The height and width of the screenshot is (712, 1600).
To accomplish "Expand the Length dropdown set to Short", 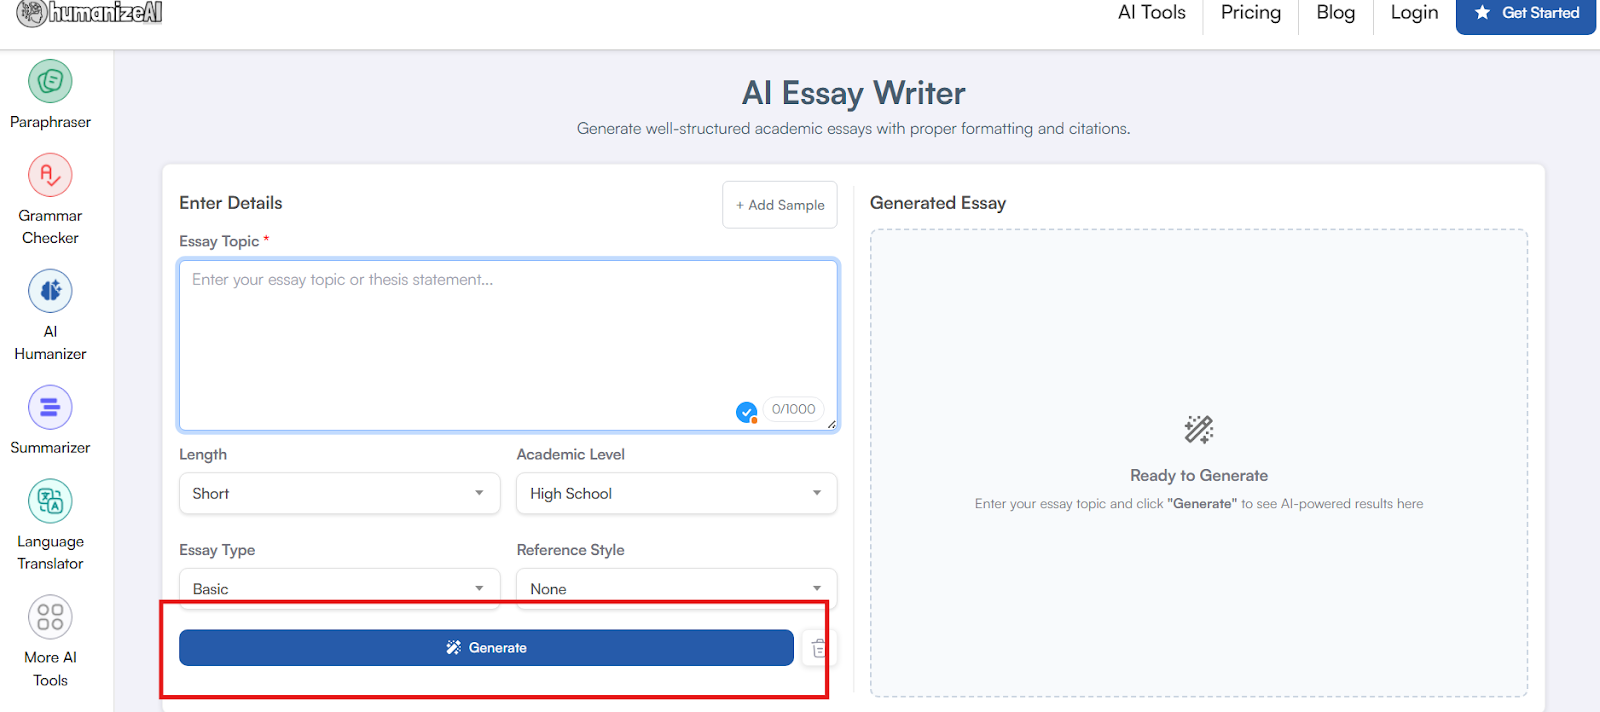I will click(x=339, y=493).
